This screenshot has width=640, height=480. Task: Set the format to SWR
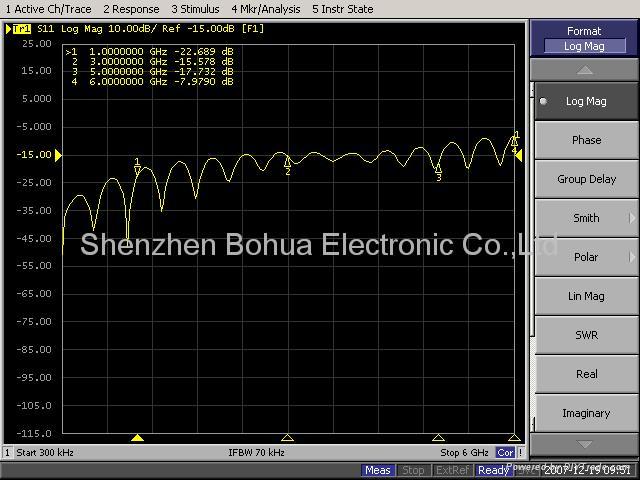pyautogui.click(x=585, y=335)
